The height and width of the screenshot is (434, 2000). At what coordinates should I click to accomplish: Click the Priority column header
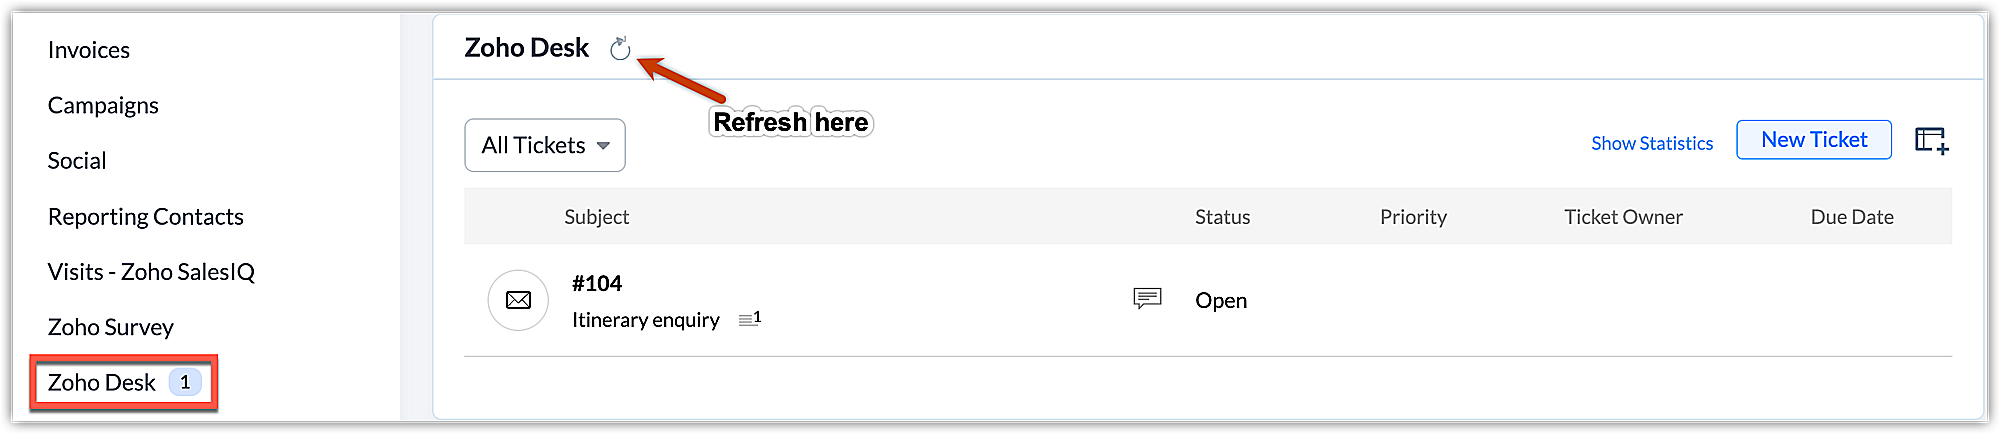click(x=1413, y=217)
